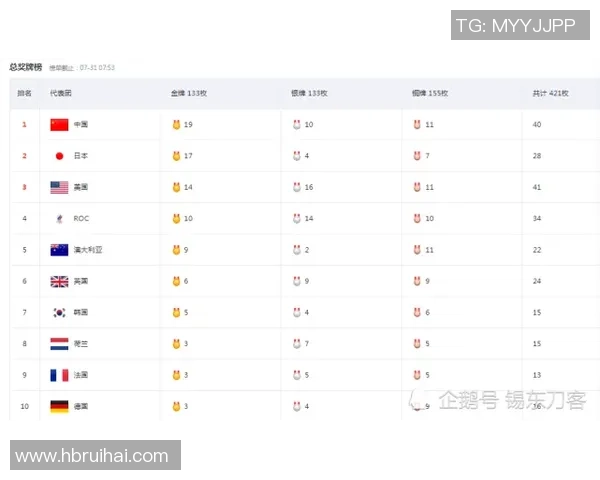Click the gold medal icon in China's row

click(176, 125)
